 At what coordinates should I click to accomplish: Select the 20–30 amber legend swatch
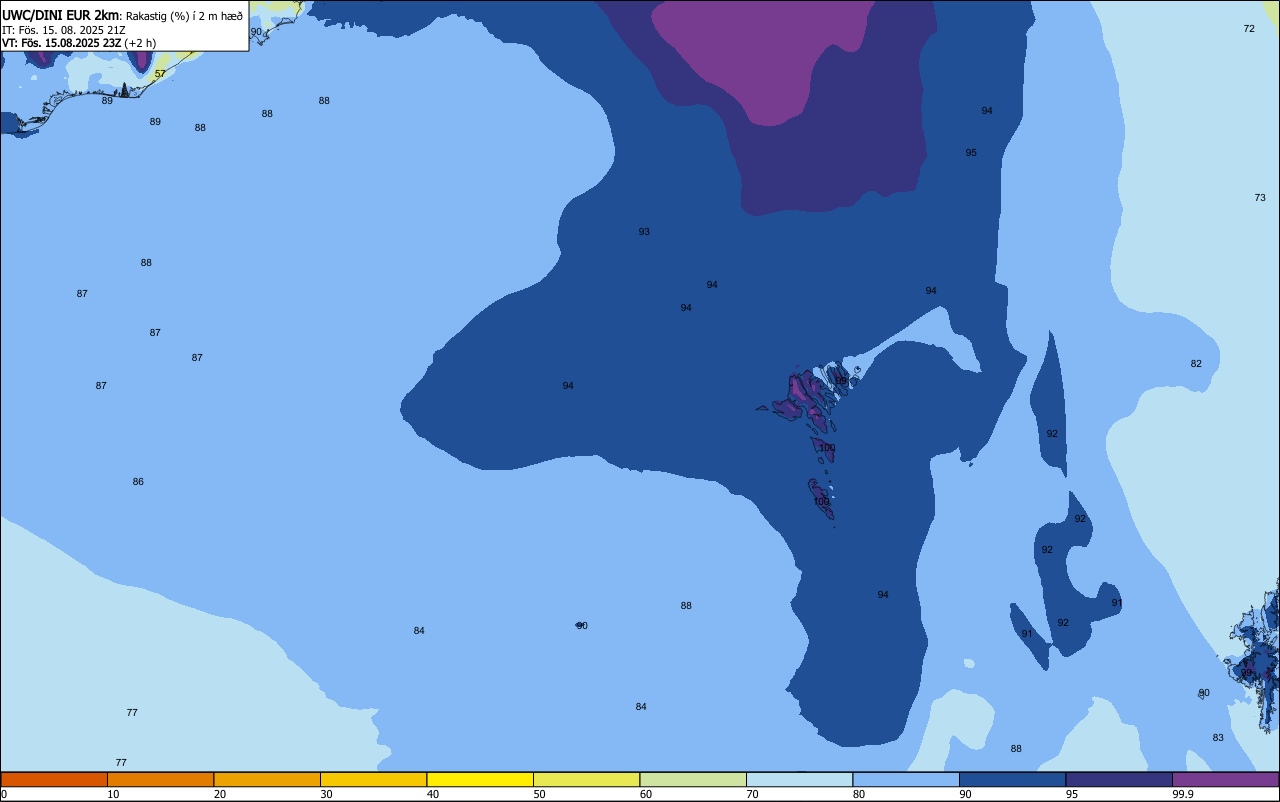coord(267,779)
